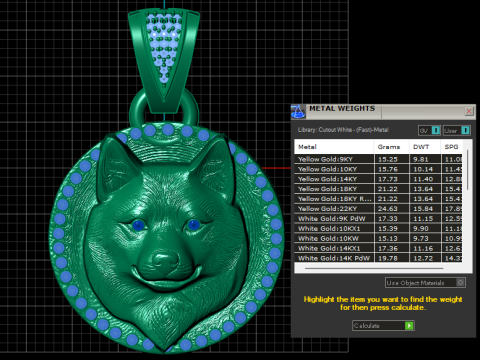Image resolution: width=480 pixels, height=360 pixels.
Task: Select the White Gold:10KX1 row
Action: tap(378, 228)
